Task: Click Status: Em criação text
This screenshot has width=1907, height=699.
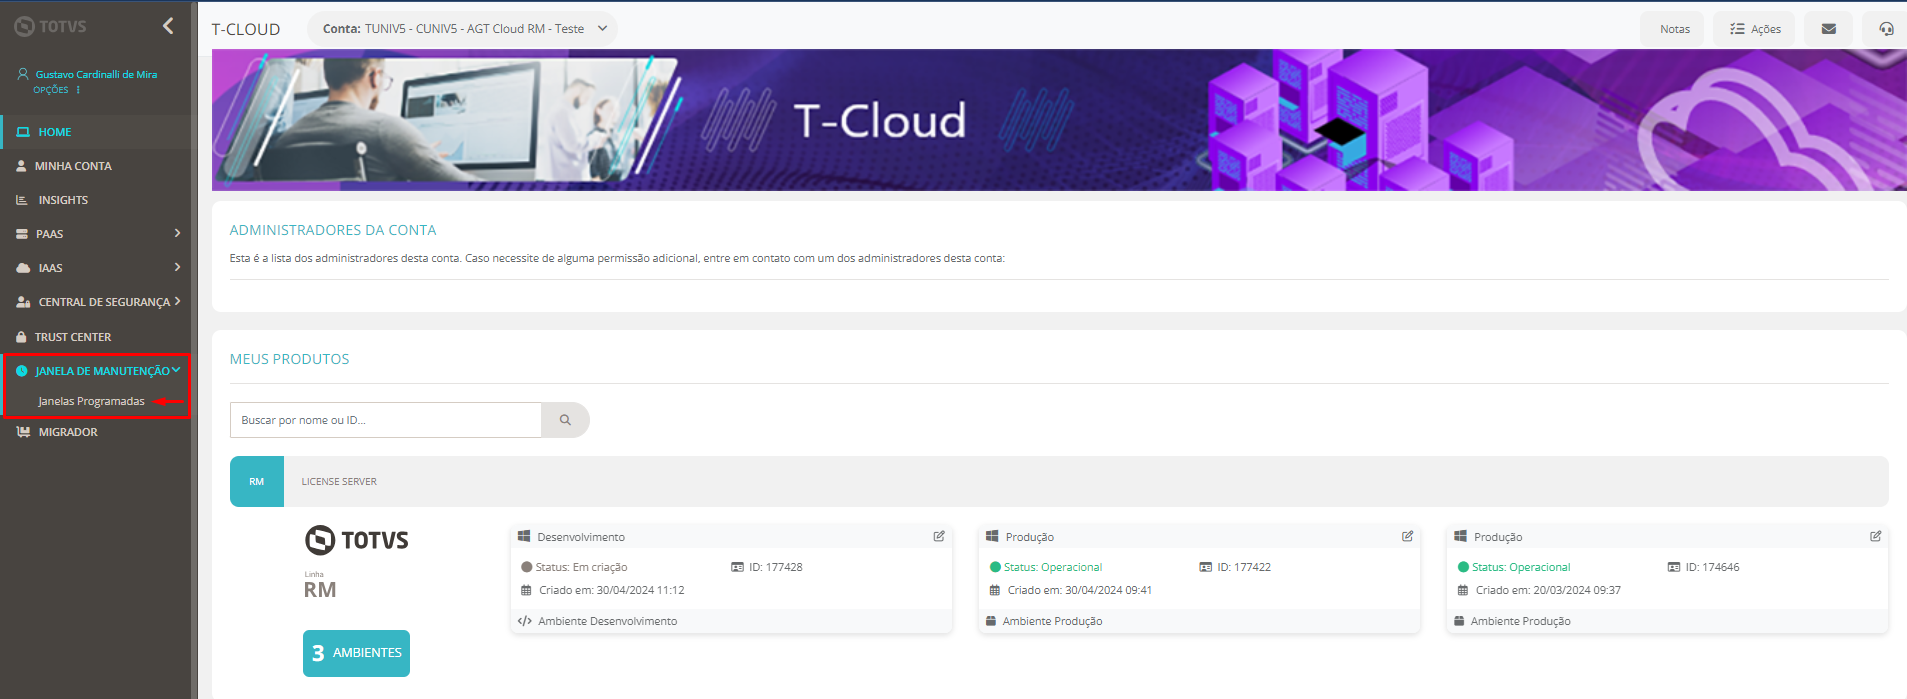Action: coord(582,567)
